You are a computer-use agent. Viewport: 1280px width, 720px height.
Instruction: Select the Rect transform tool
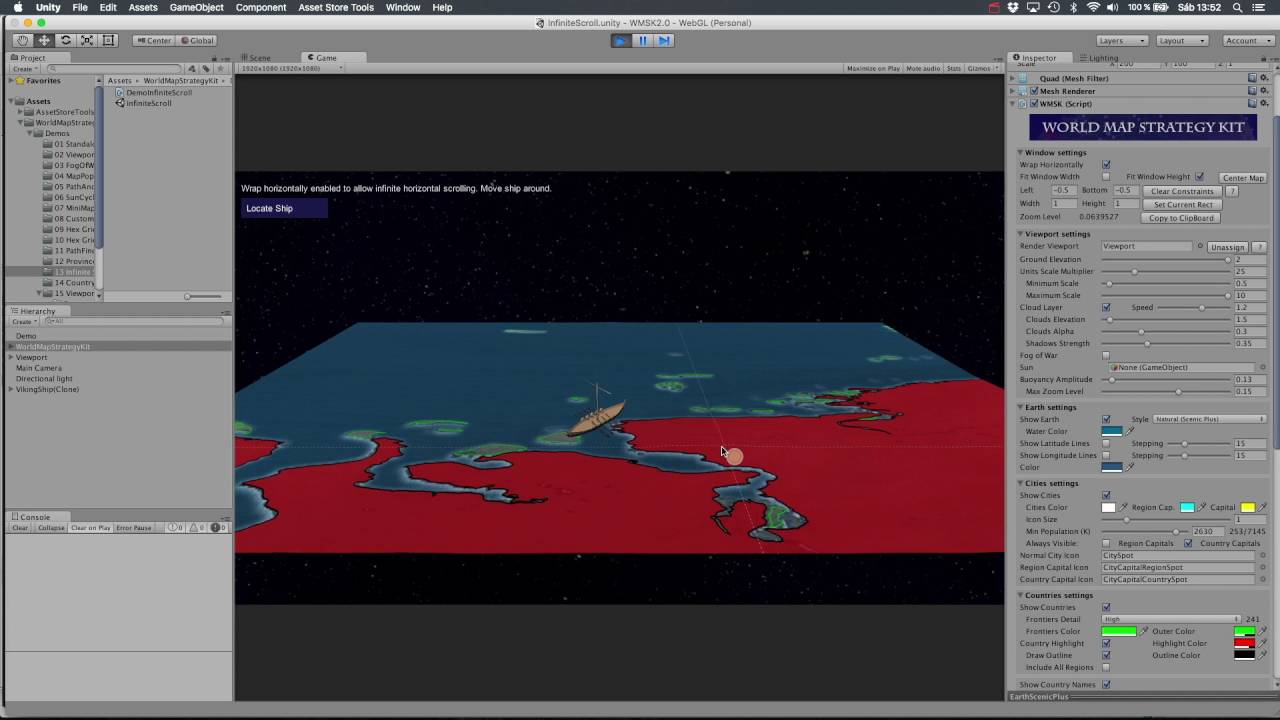pos(108,41)
